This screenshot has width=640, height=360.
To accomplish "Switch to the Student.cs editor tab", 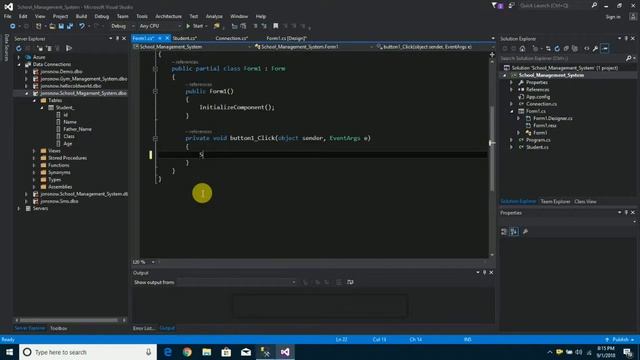I will [184, 38].
